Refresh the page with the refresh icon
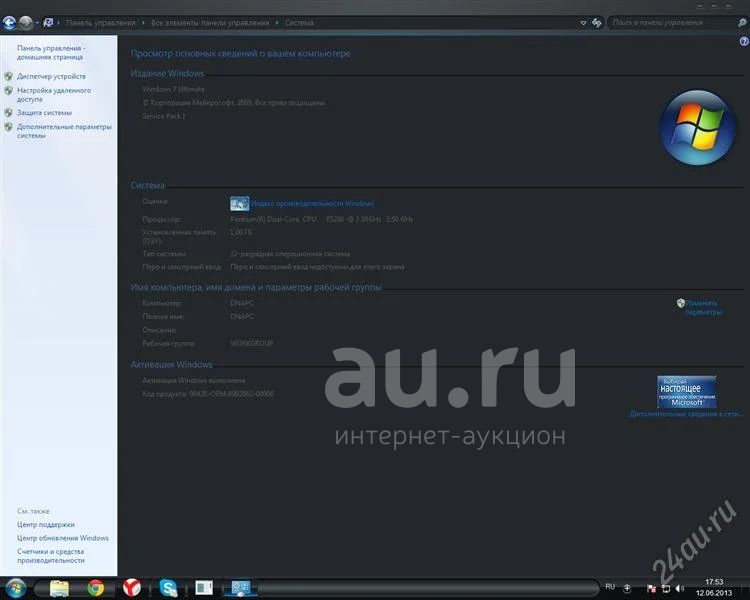750x600 pixels. [596, 22]
